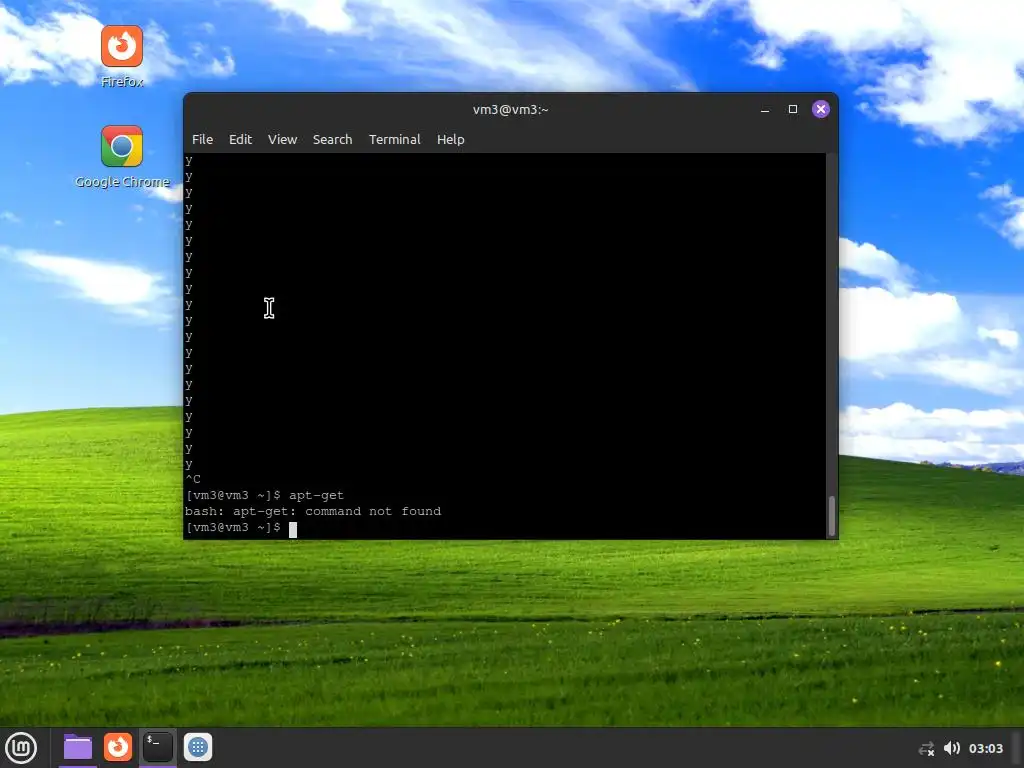
Task: Click the ^C interrupt line
Action: (193, 479)
